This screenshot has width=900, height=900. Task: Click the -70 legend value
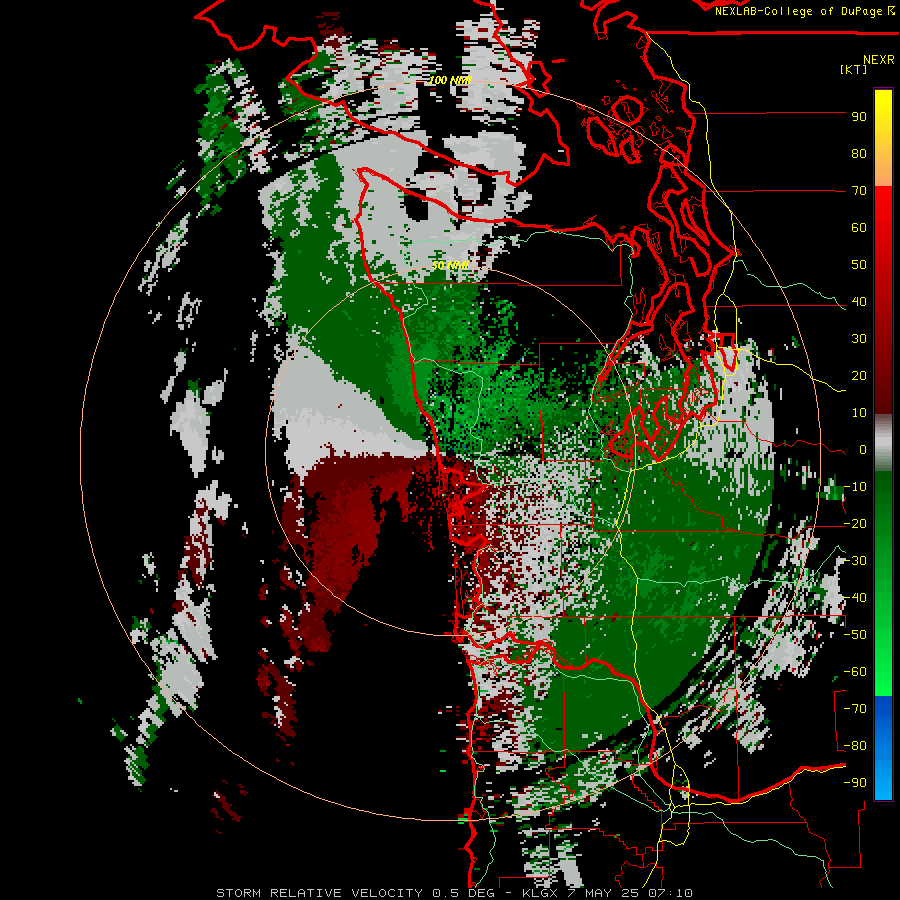tap(855, 709)
